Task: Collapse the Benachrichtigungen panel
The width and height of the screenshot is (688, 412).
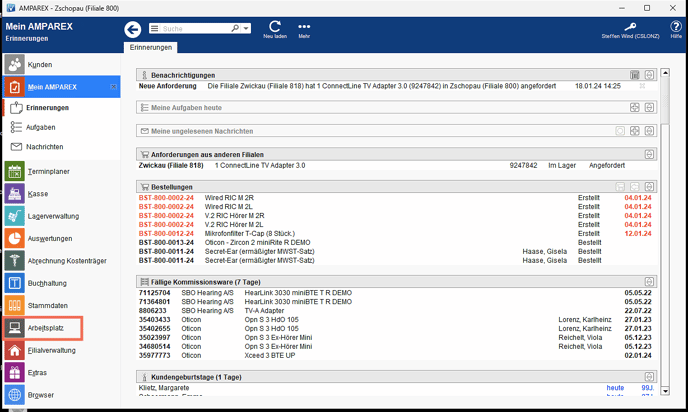Action: [650, 74]
